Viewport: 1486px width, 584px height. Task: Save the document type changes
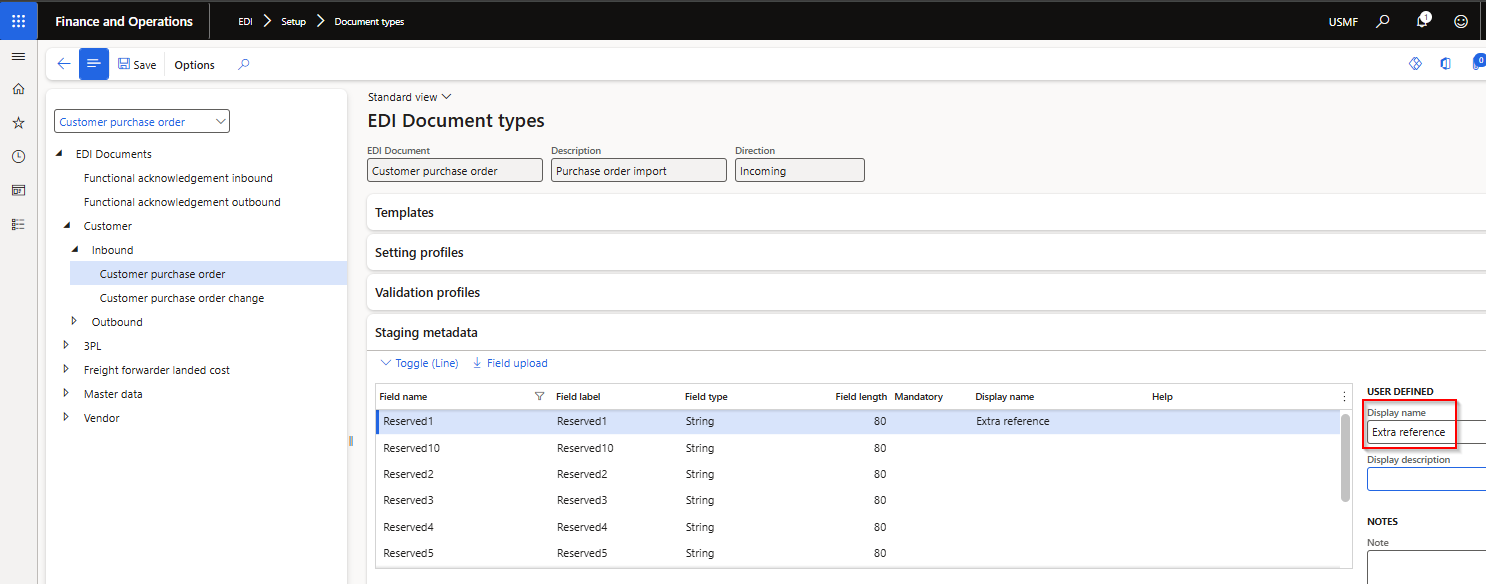point(137,64)
